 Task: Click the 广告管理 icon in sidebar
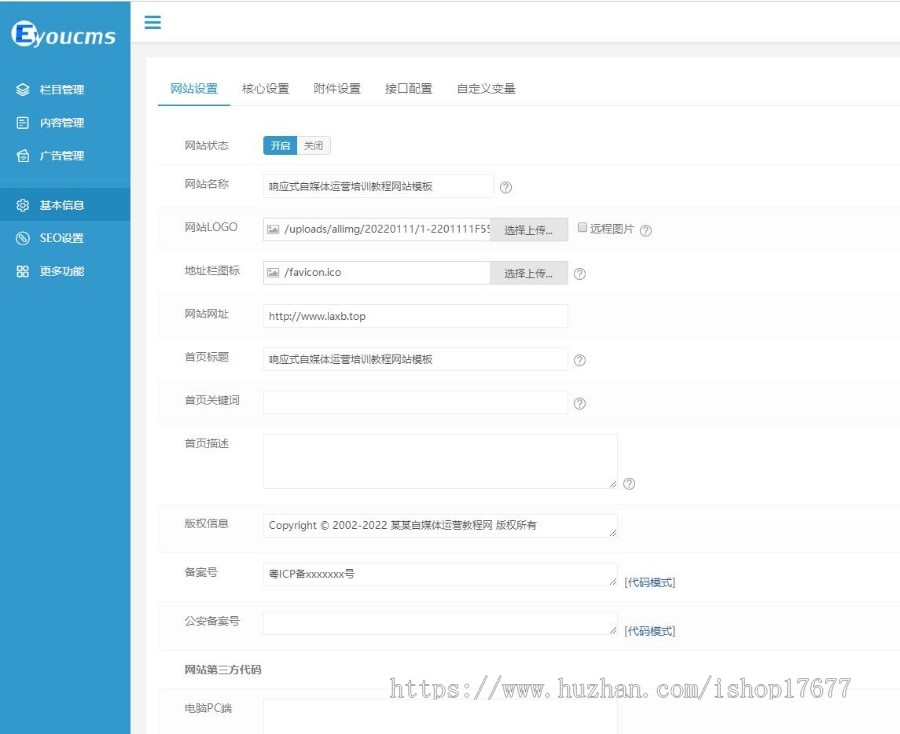pyautogui.click(x=22, y=156)
